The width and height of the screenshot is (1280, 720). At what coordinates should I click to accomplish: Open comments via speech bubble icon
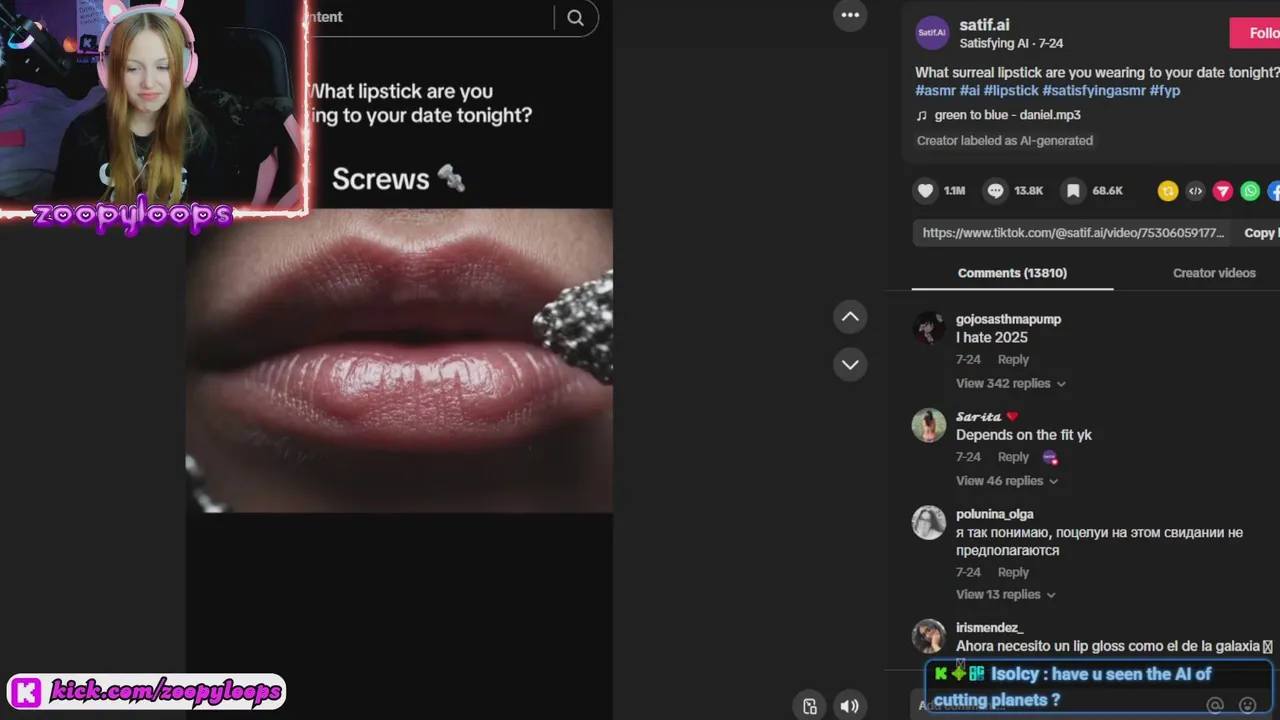(x=995, y=190)
